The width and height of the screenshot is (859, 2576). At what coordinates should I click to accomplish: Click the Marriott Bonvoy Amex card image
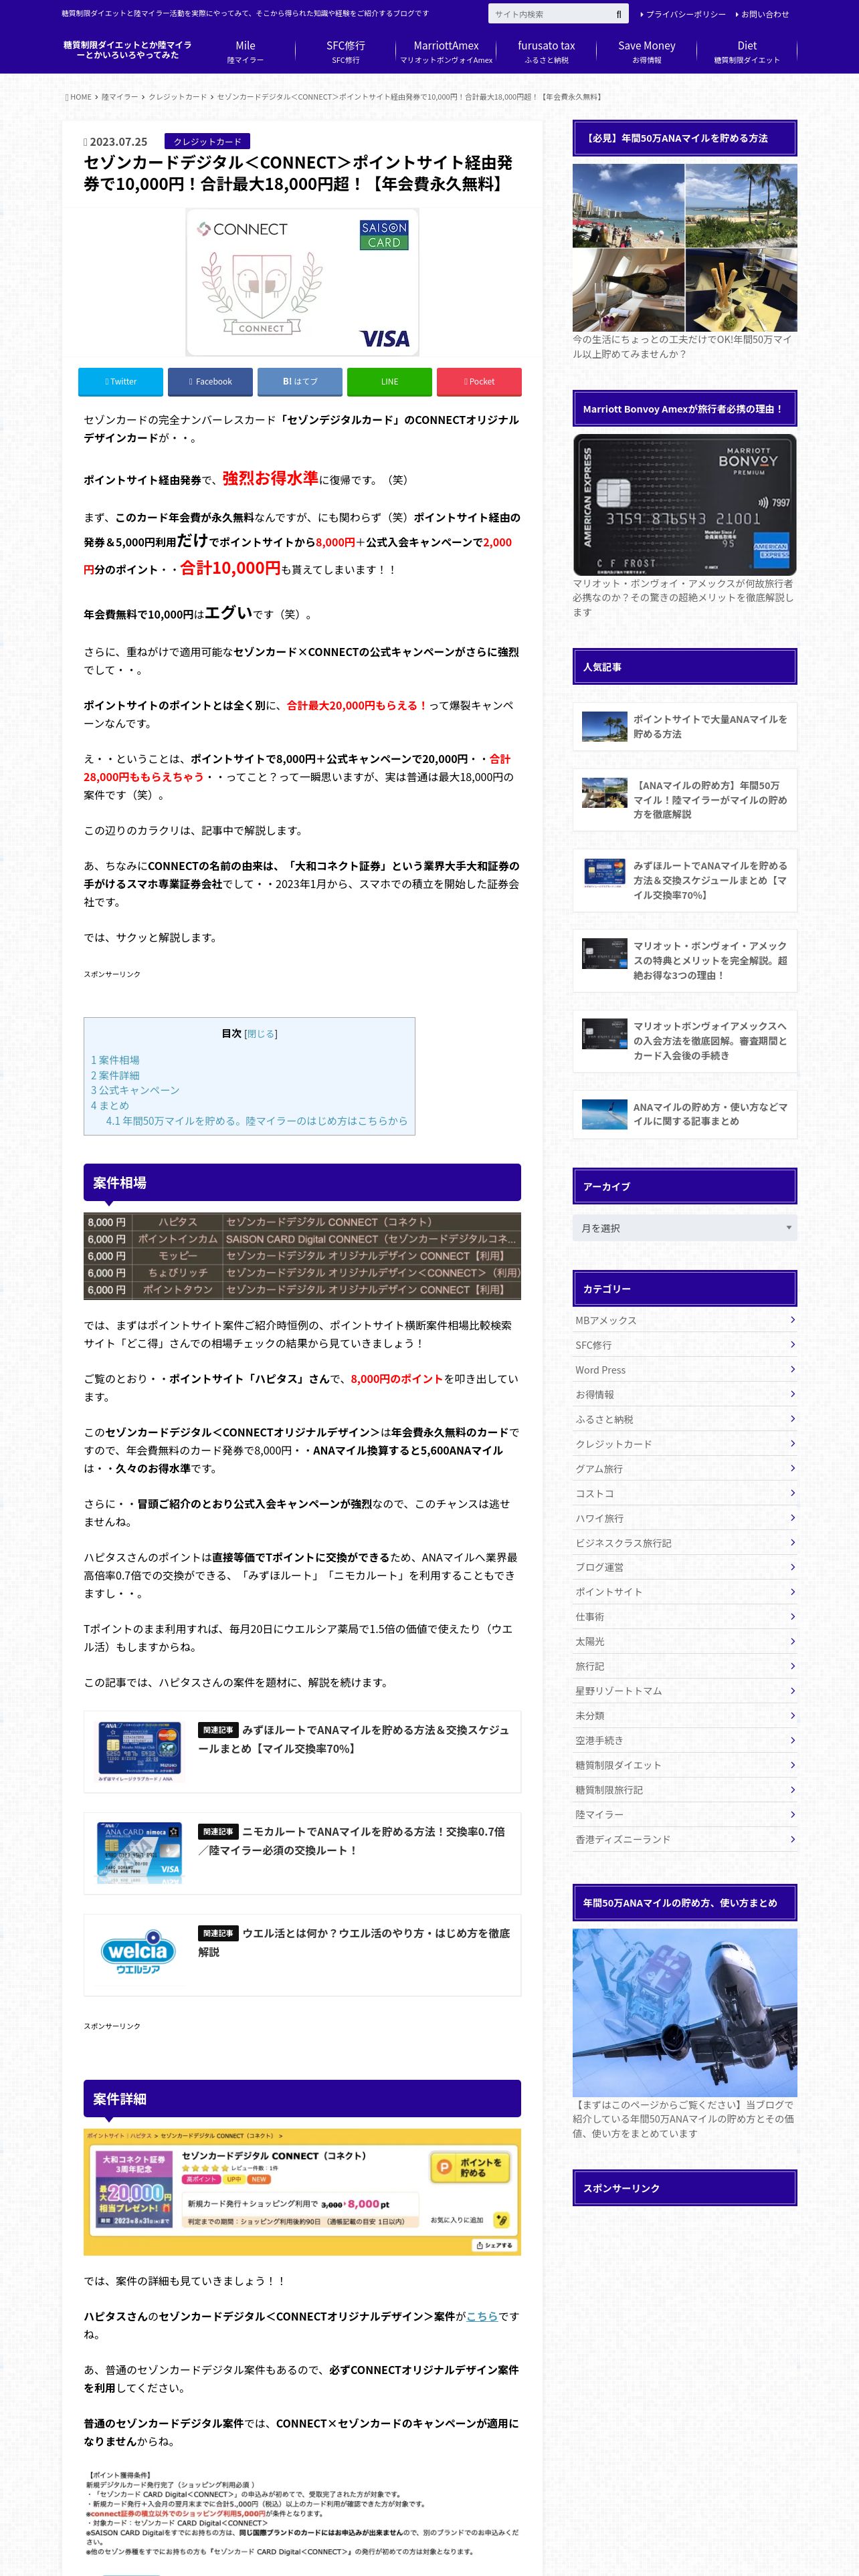click(684, 505)
